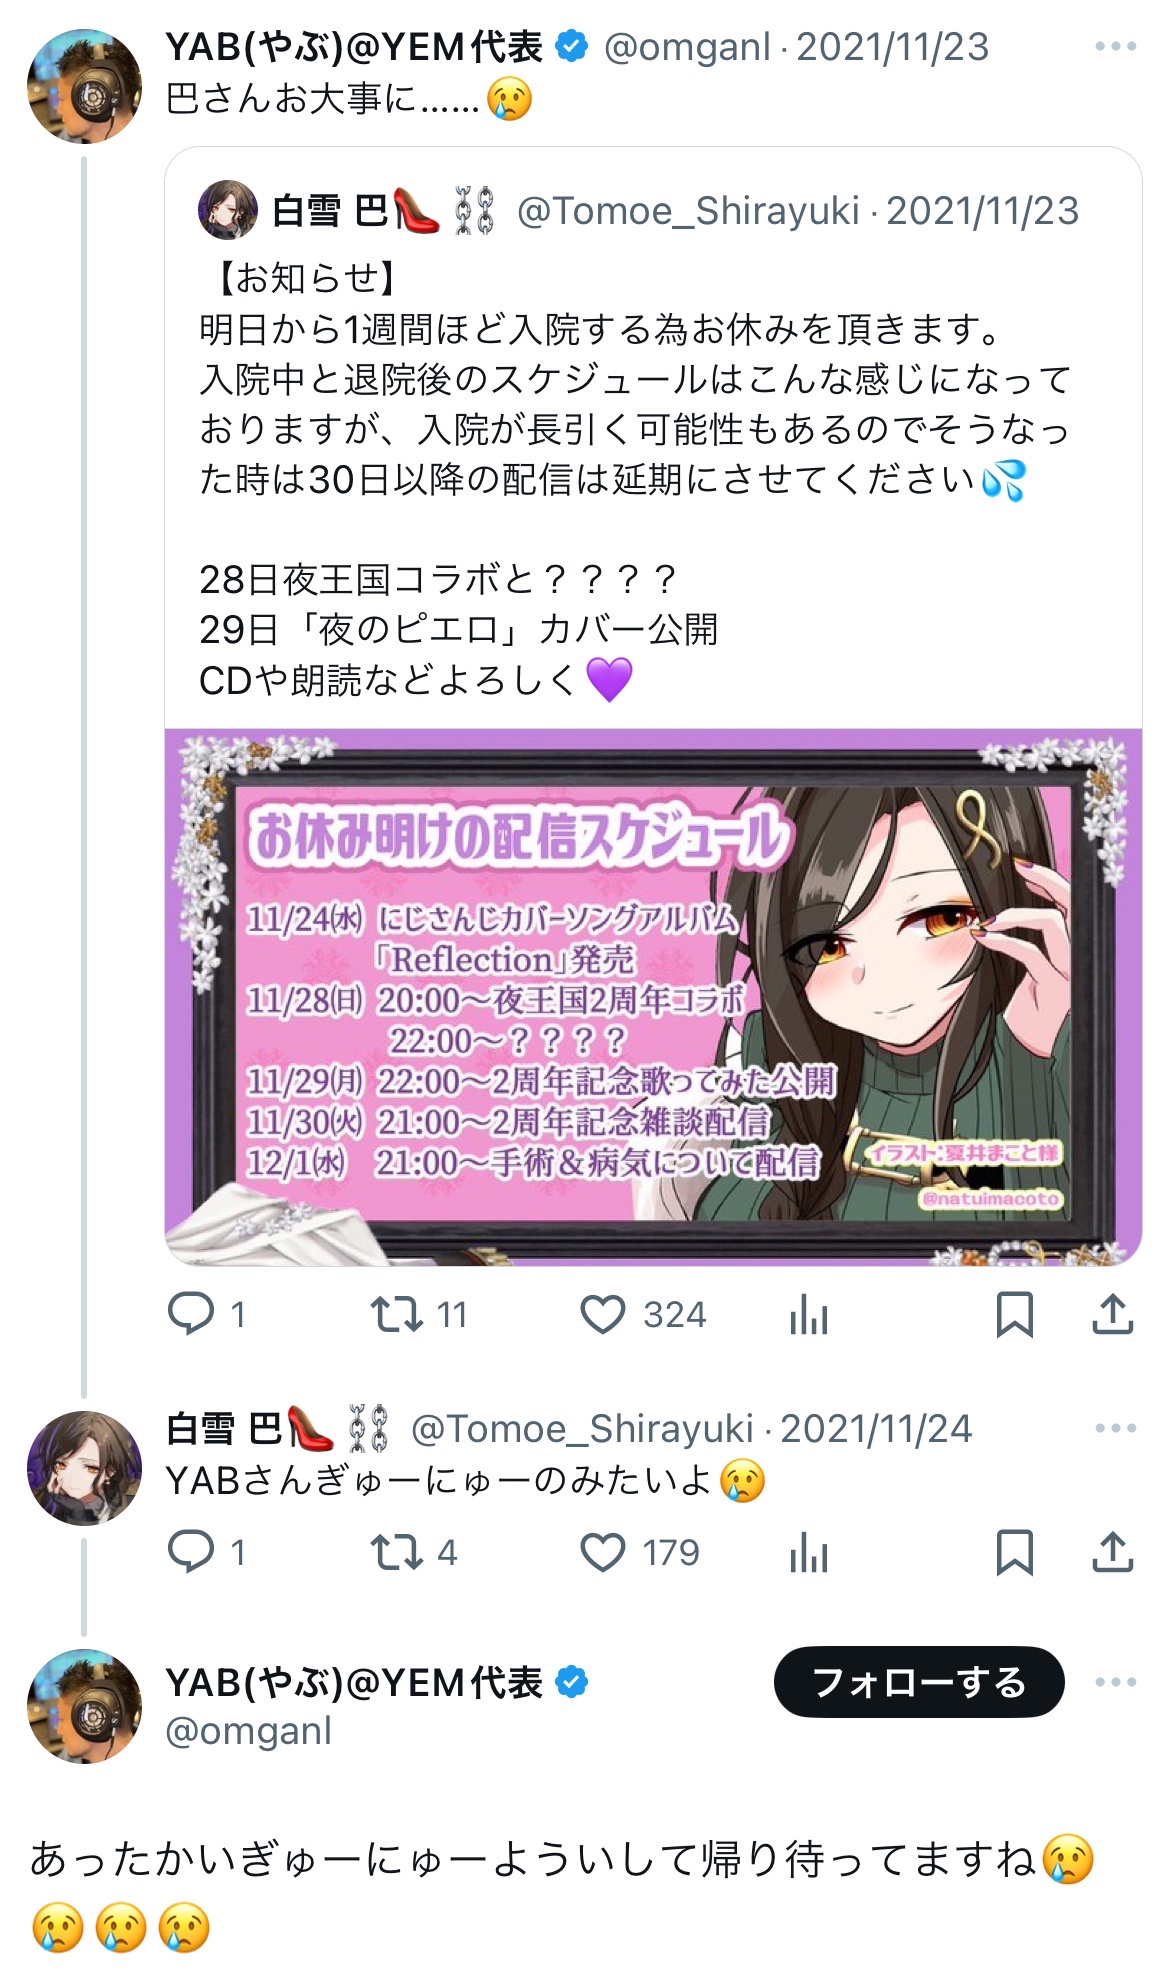Viewport: 1170px width, 1985px height.
Task: Share the first tweet
Action: pyautogui.click(x=1113, y=1314)
